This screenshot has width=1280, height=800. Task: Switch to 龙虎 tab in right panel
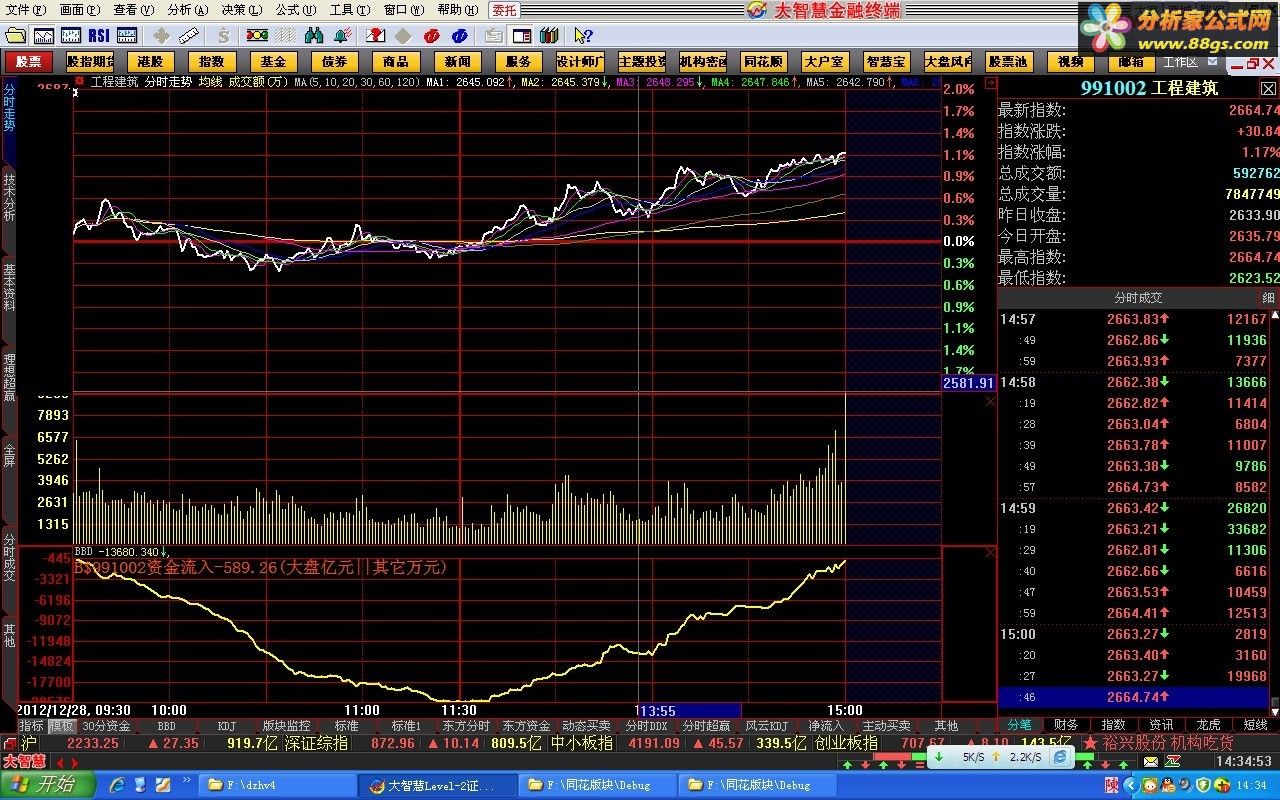[x=1208, y=725]
